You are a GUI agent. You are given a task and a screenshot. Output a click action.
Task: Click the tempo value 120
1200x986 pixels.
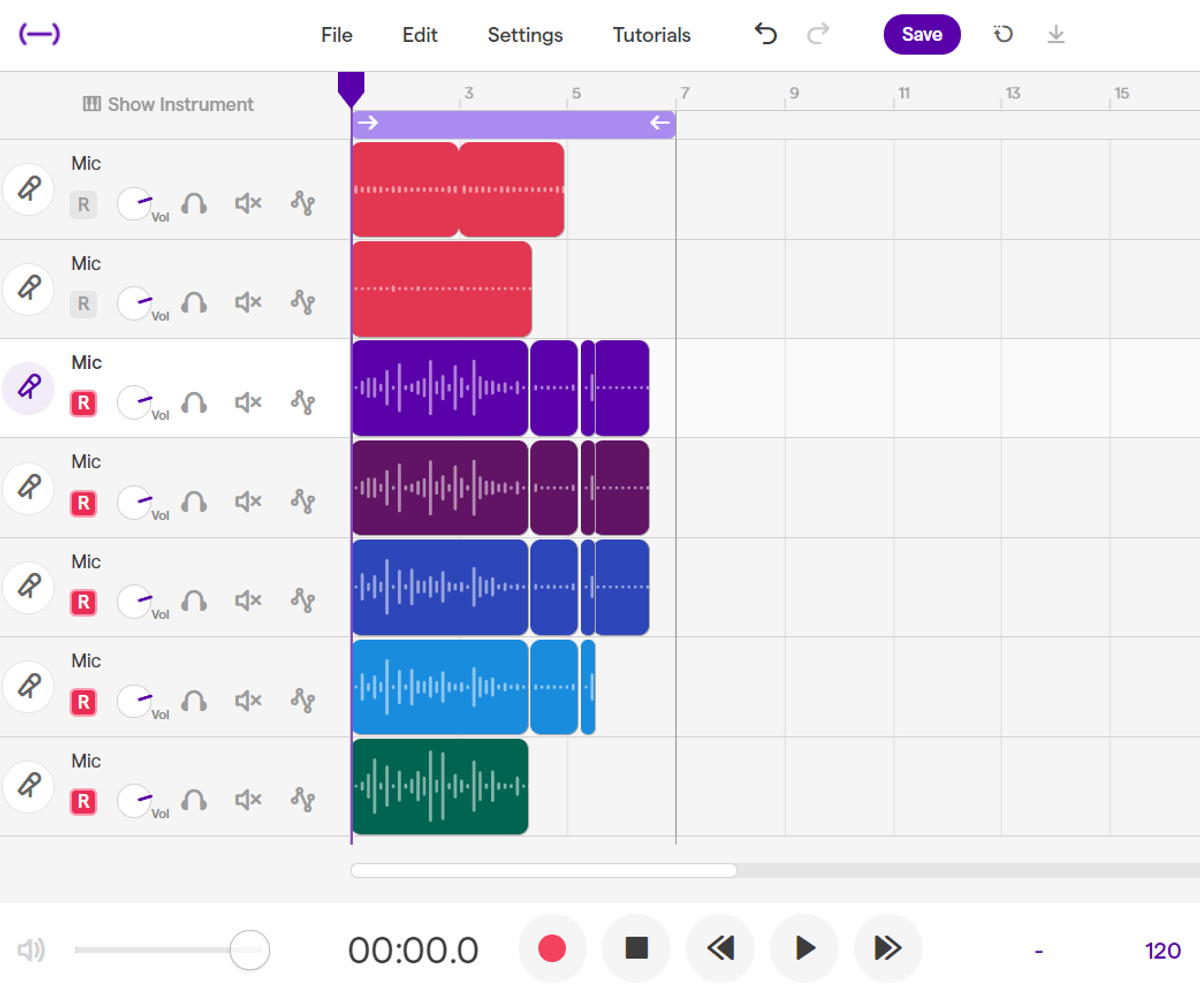1163,950
